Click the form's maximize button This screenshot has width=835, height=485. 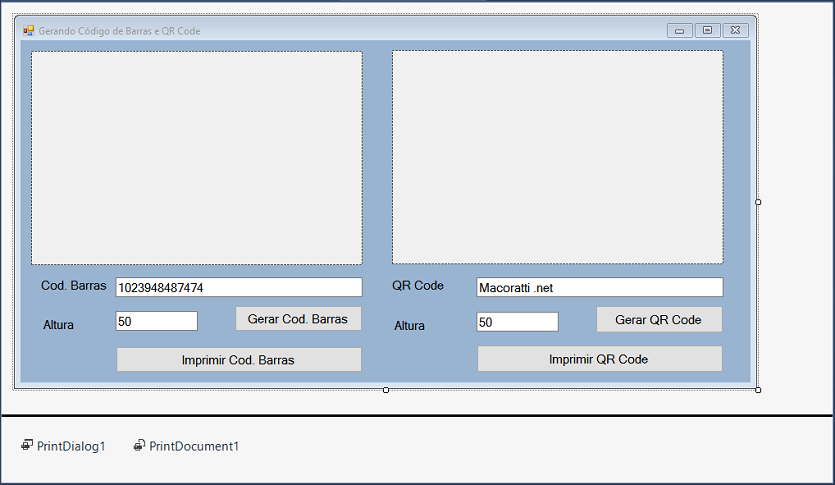tap(707, 30)
